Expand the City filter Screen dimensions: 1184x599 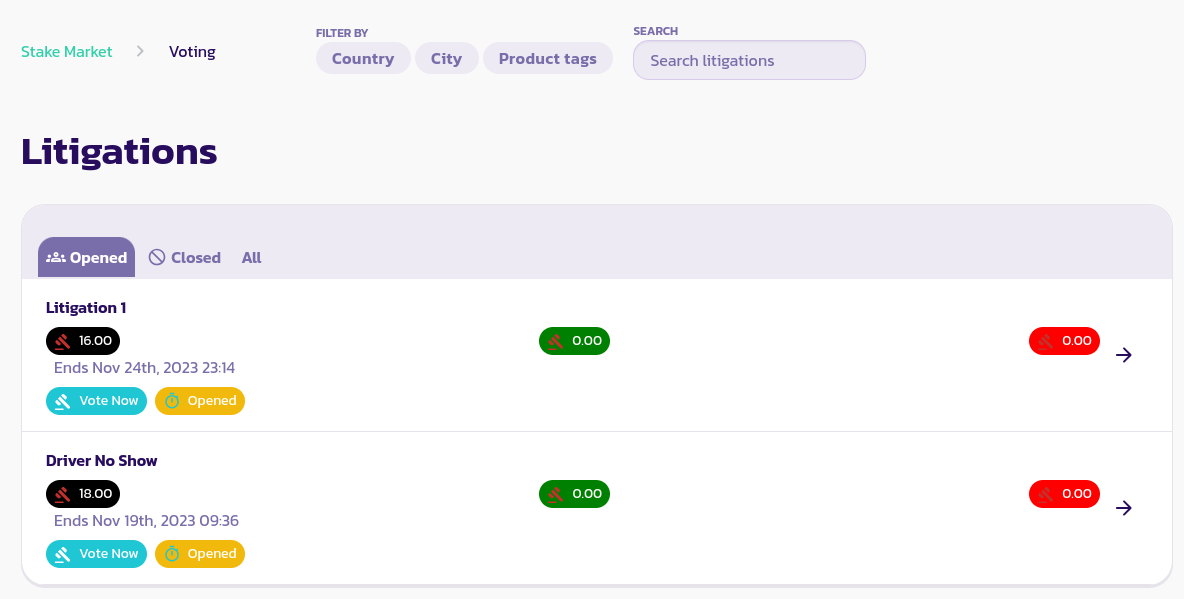pos(446,59)
